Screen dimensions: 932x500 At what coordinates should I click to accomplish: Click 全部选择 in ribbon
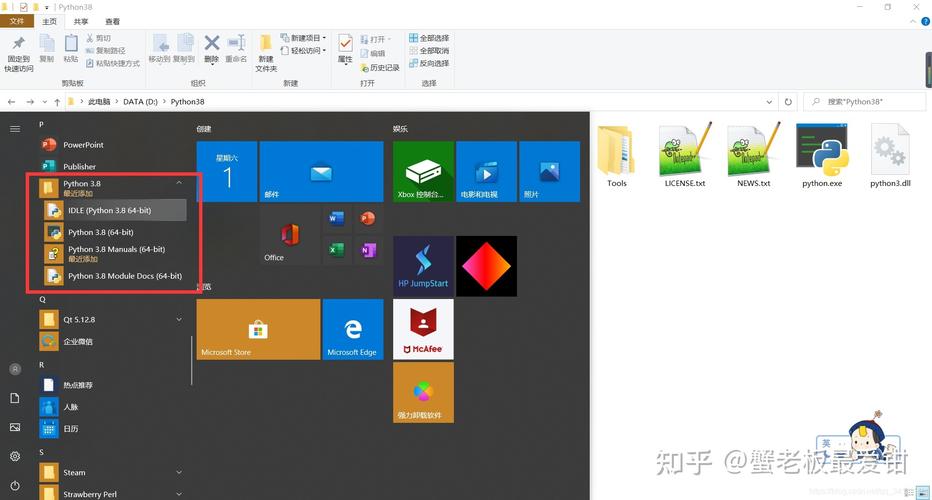429,37
